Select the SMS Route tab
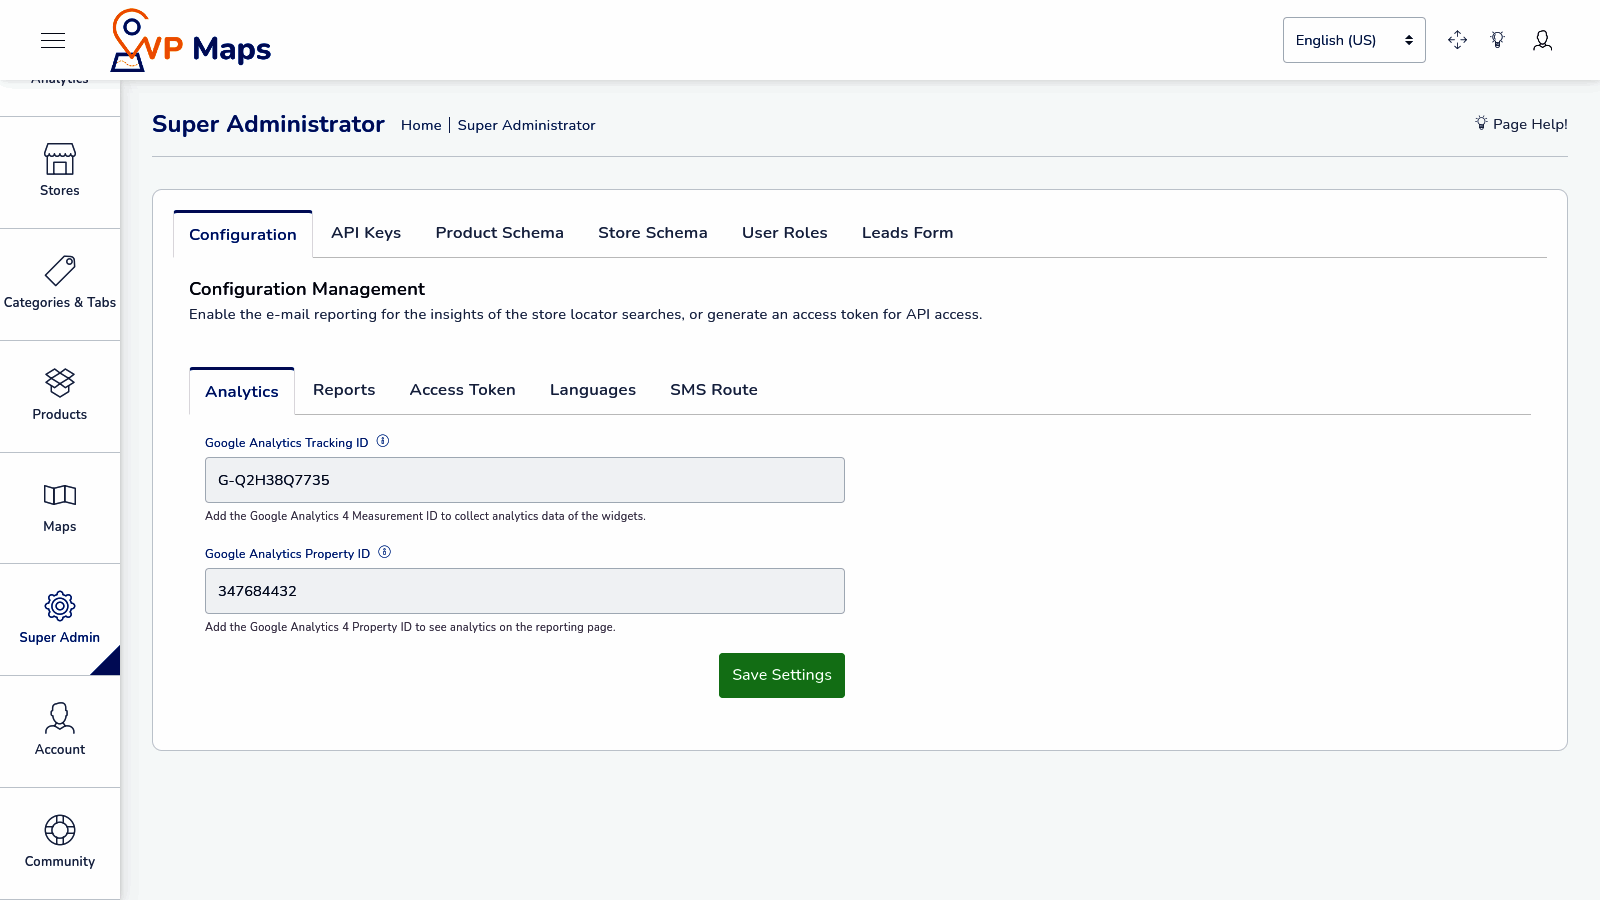 713,390
